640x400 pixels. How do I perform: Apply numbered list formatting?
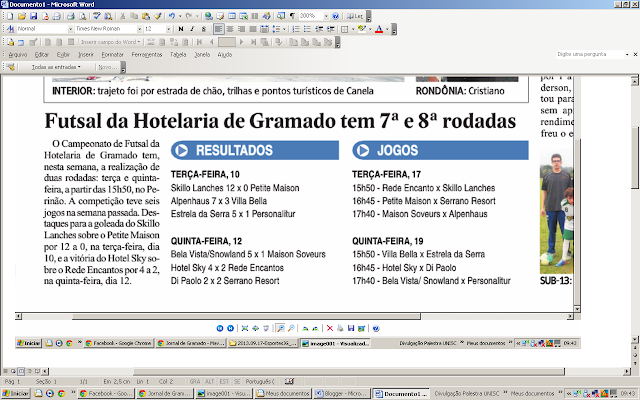(x=296, y=29)
